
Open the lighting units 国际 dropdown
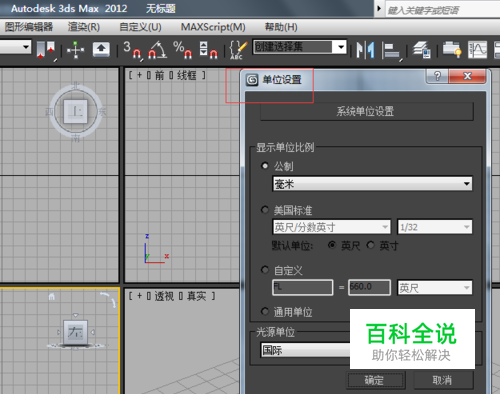pyautogui.click(x=305, y=350)
